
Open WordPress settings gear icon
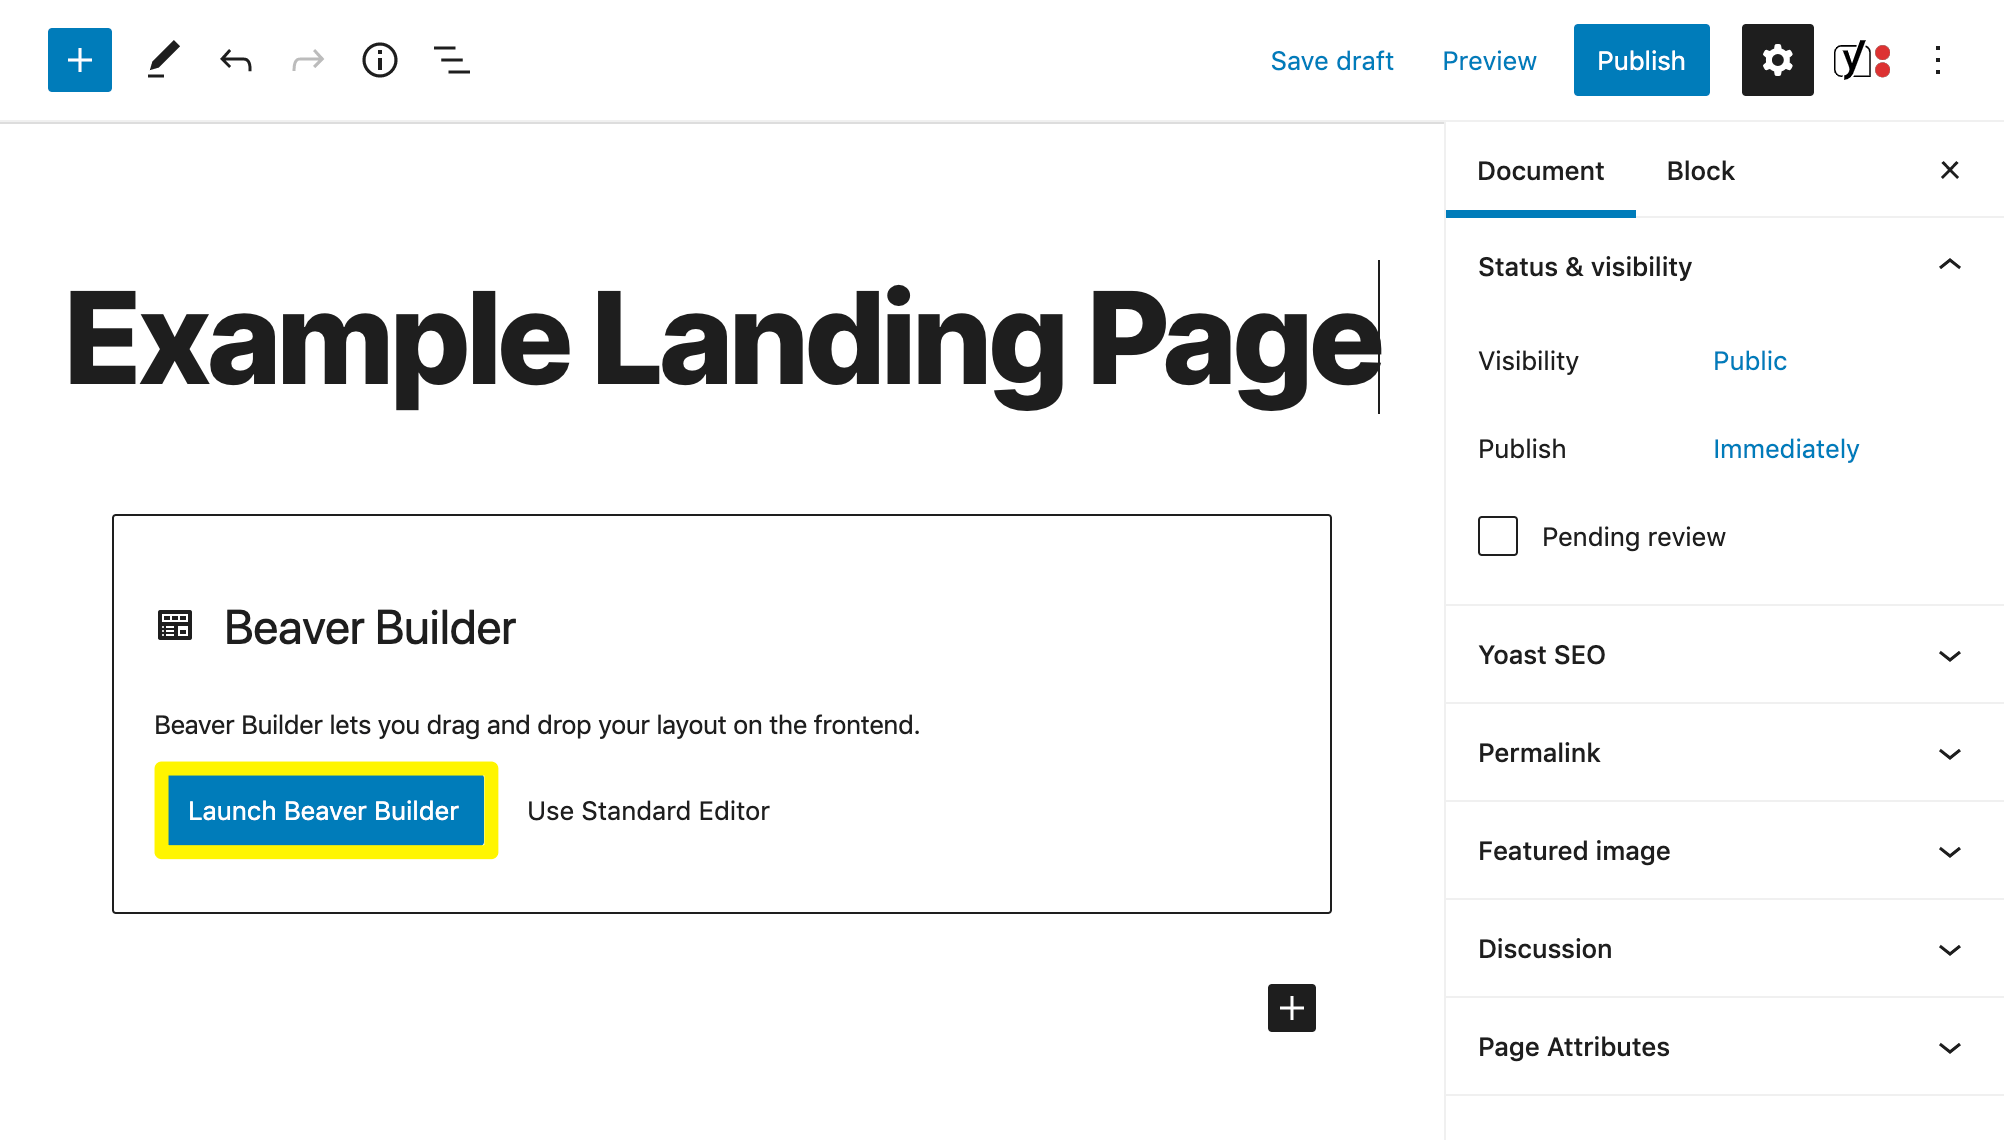click(1777, 61)
